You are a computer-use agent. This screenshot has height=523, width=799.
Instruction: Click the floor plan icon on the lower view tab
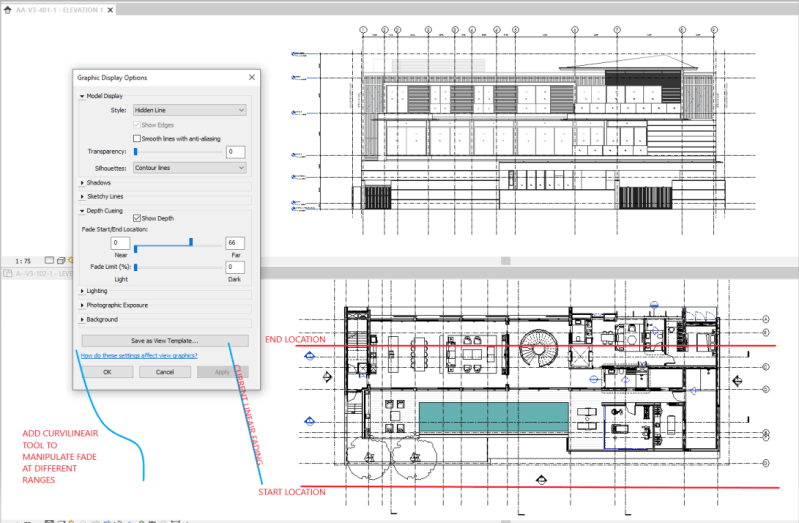[8, 274]
